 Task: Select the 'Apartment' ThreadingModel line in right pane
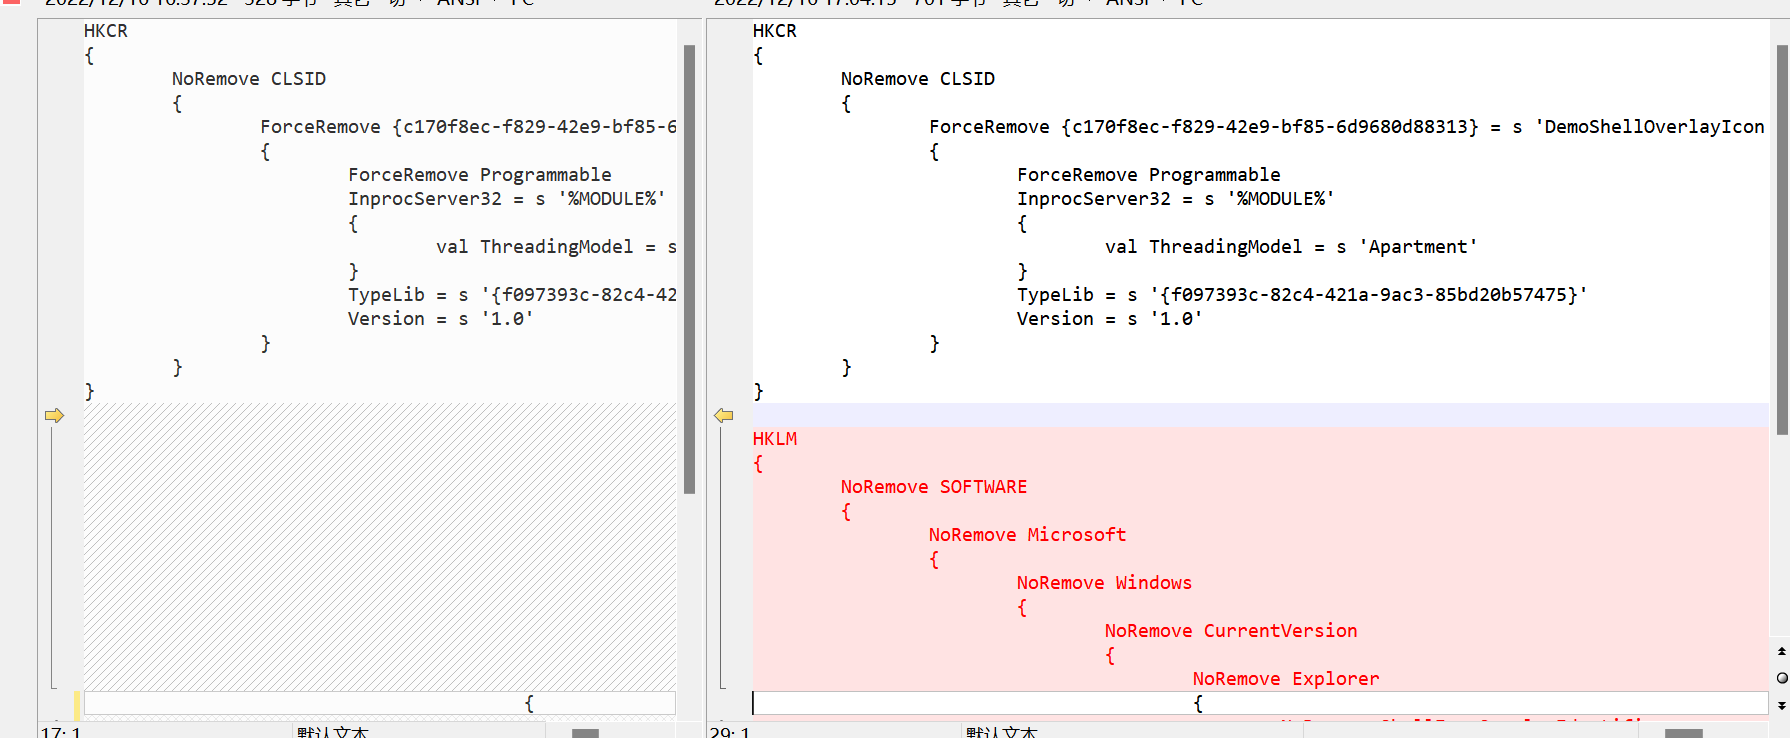click(x=1290, y=247)
